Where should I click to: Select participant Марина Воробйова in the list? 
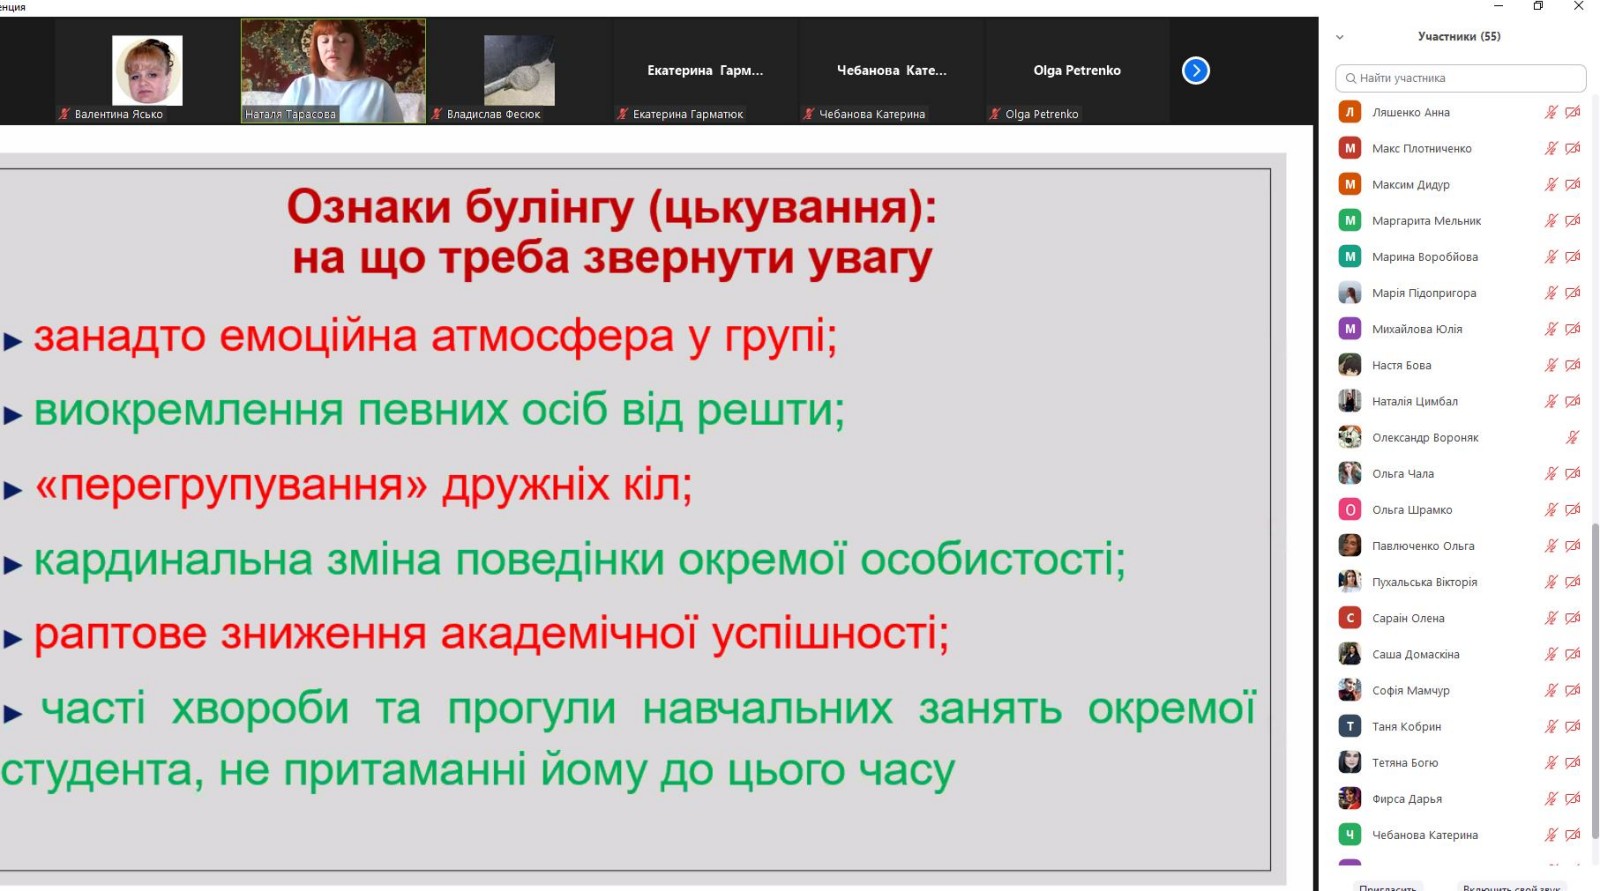coord(1424,257)
